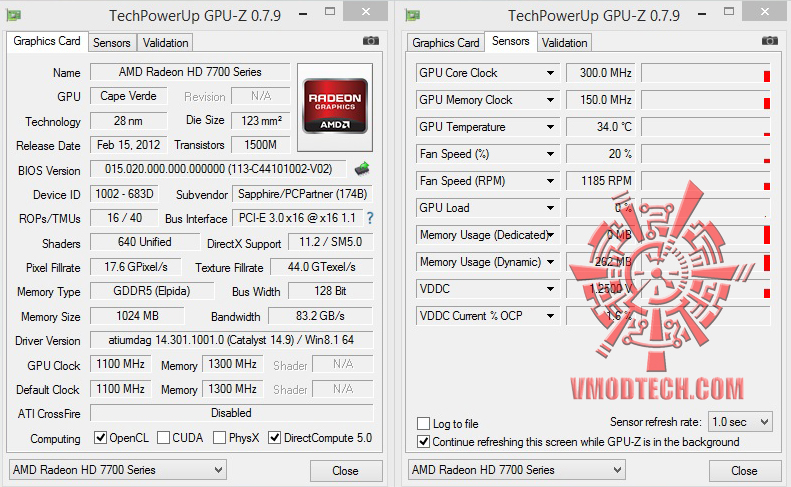This screenshot has height=487, width=791.
Task: Click Die Size value 123 mm²
Action: coord(261,121)
